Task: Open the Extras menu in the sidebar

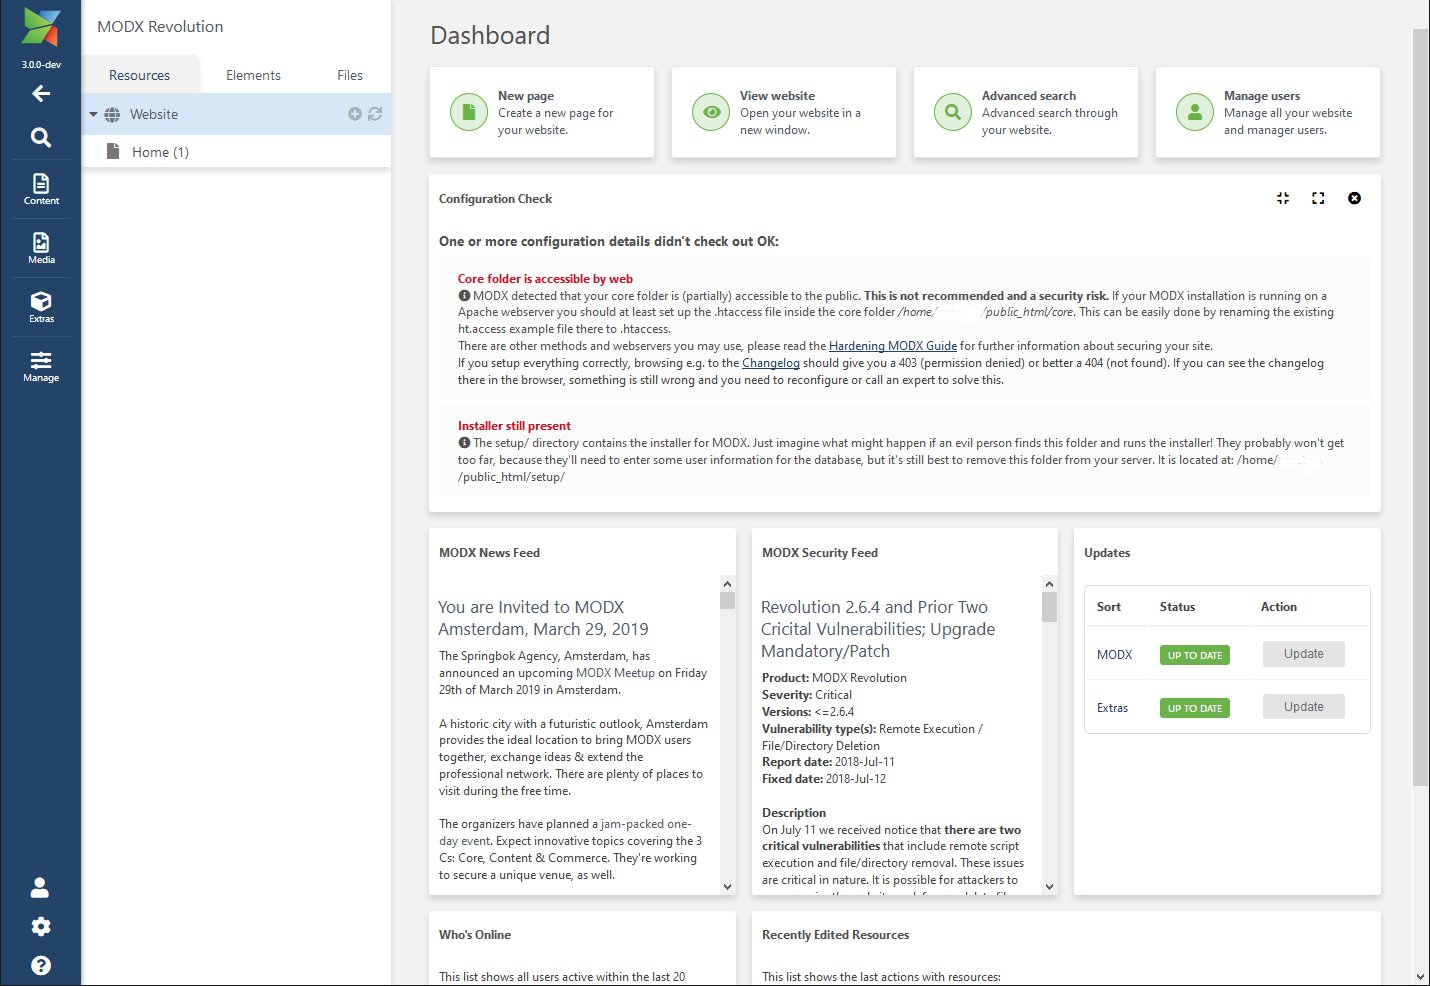Action: (x=41, y=307)
